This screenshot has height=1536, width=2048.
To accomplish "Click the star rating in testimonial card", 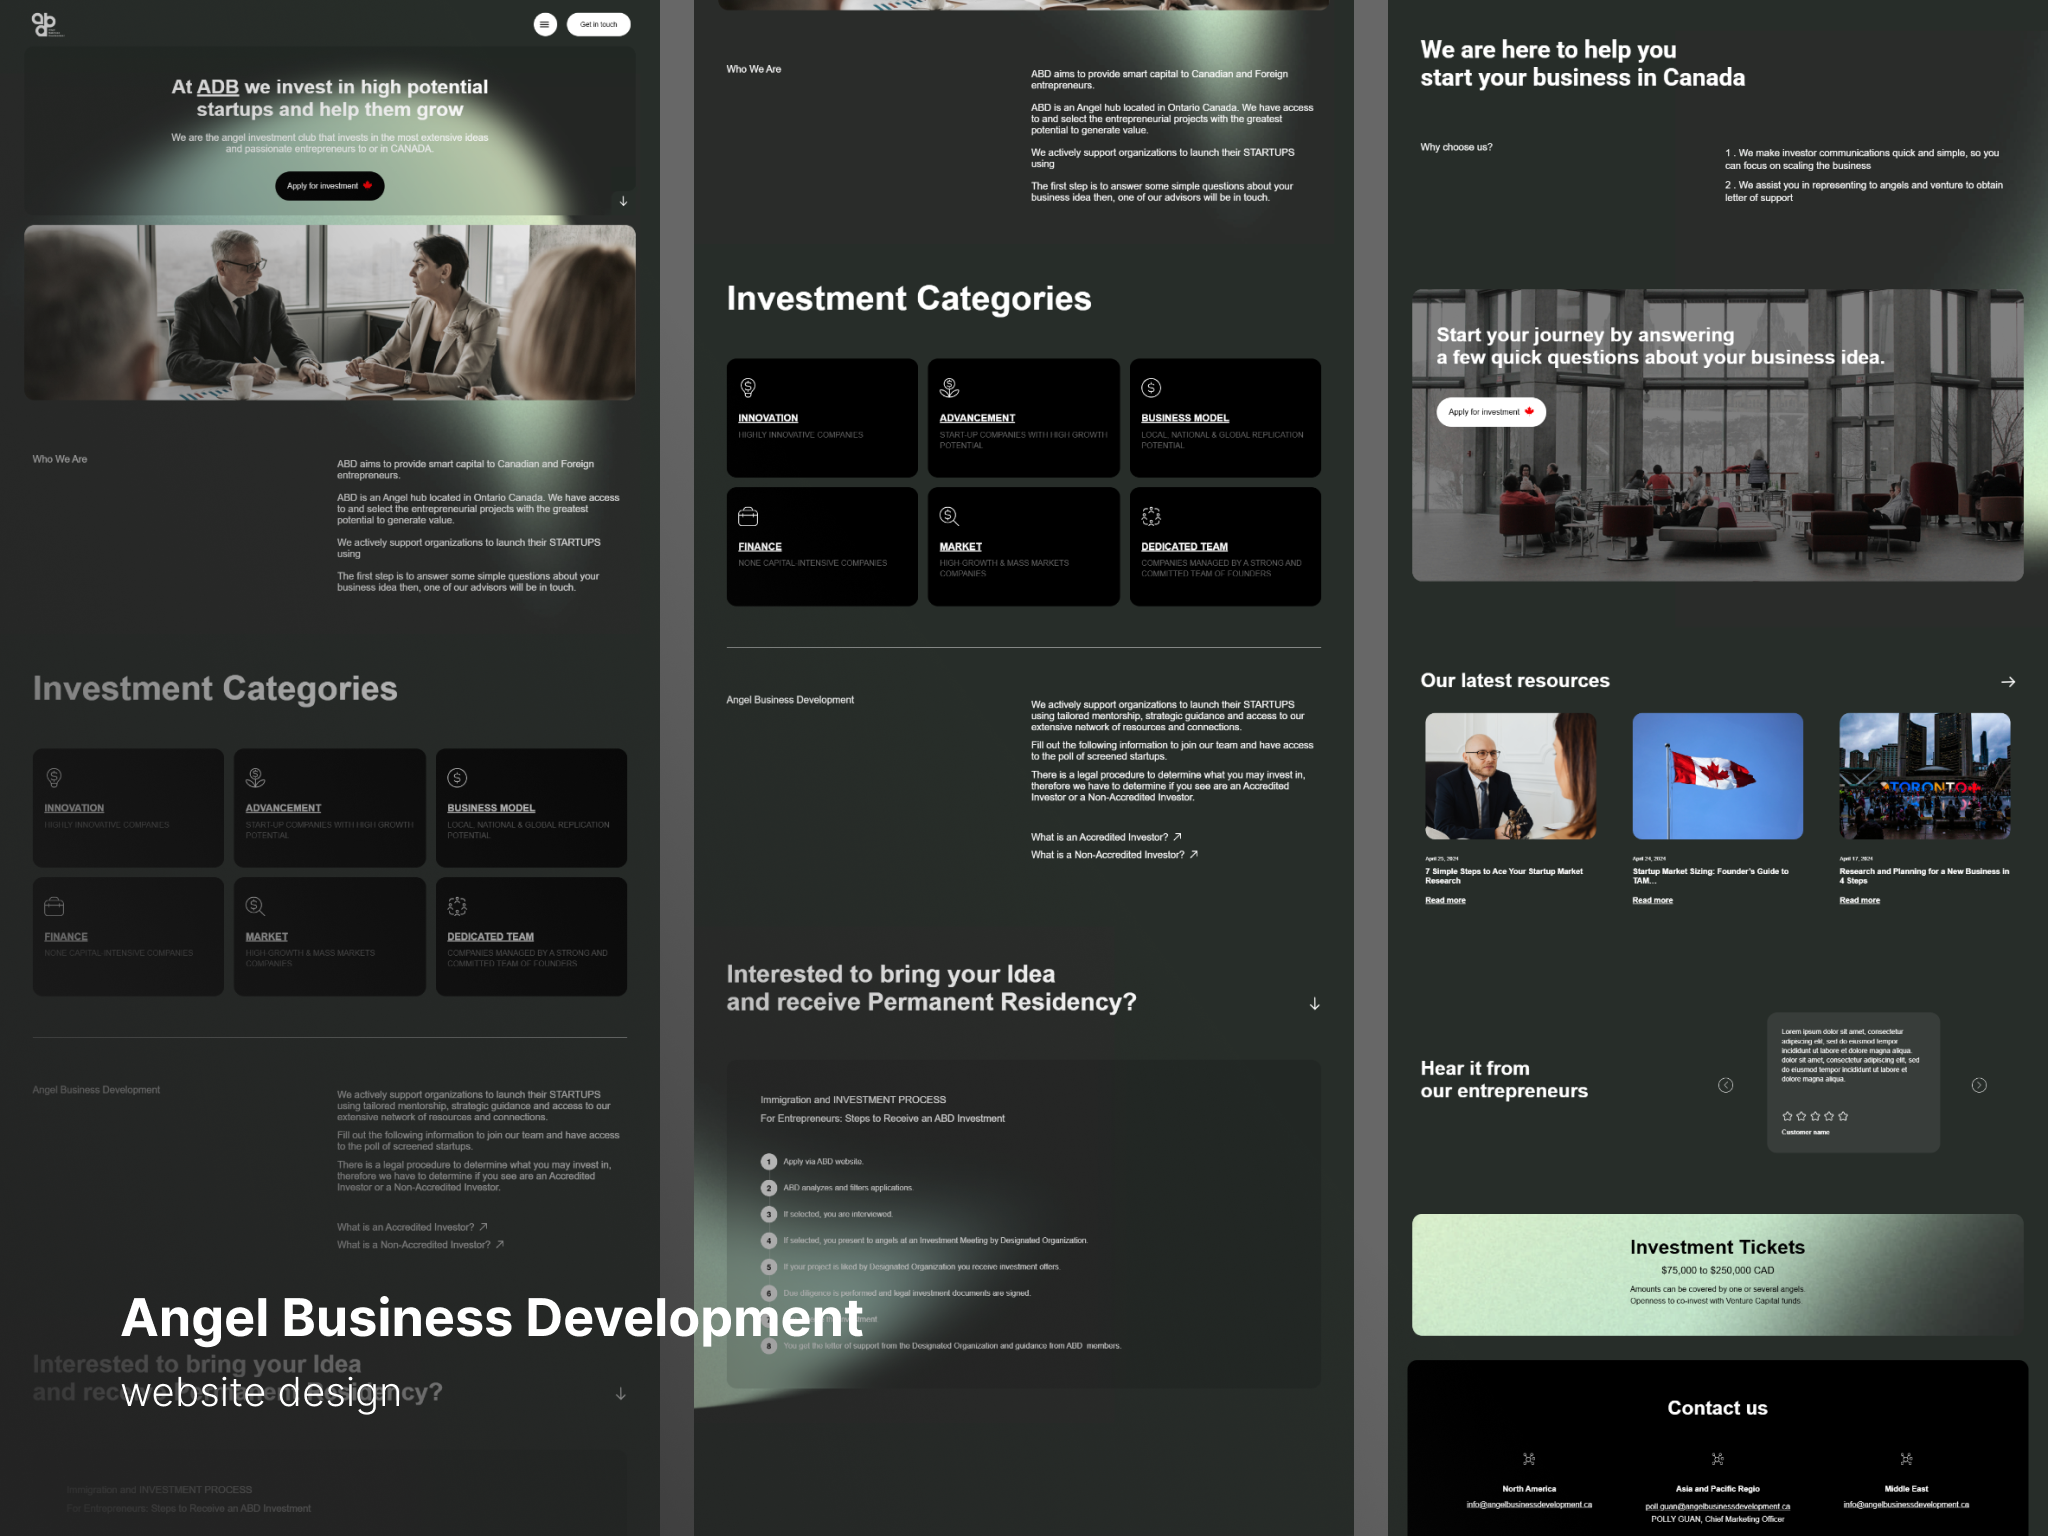I will (1814, 1116).
